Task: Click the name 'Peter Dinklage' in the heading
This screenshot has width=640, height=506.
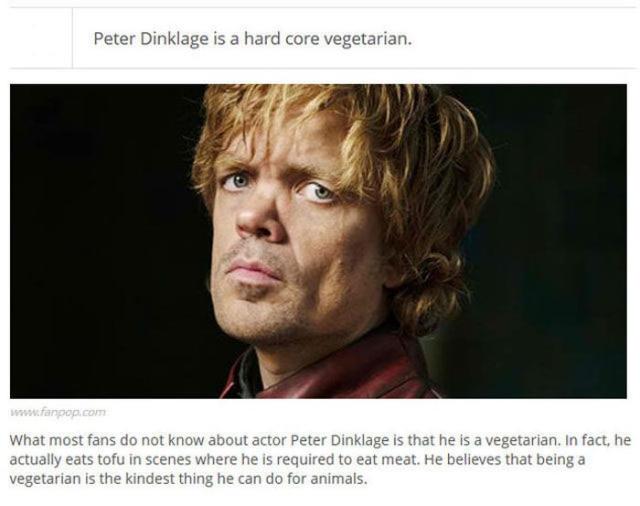Action: point(151,39)
